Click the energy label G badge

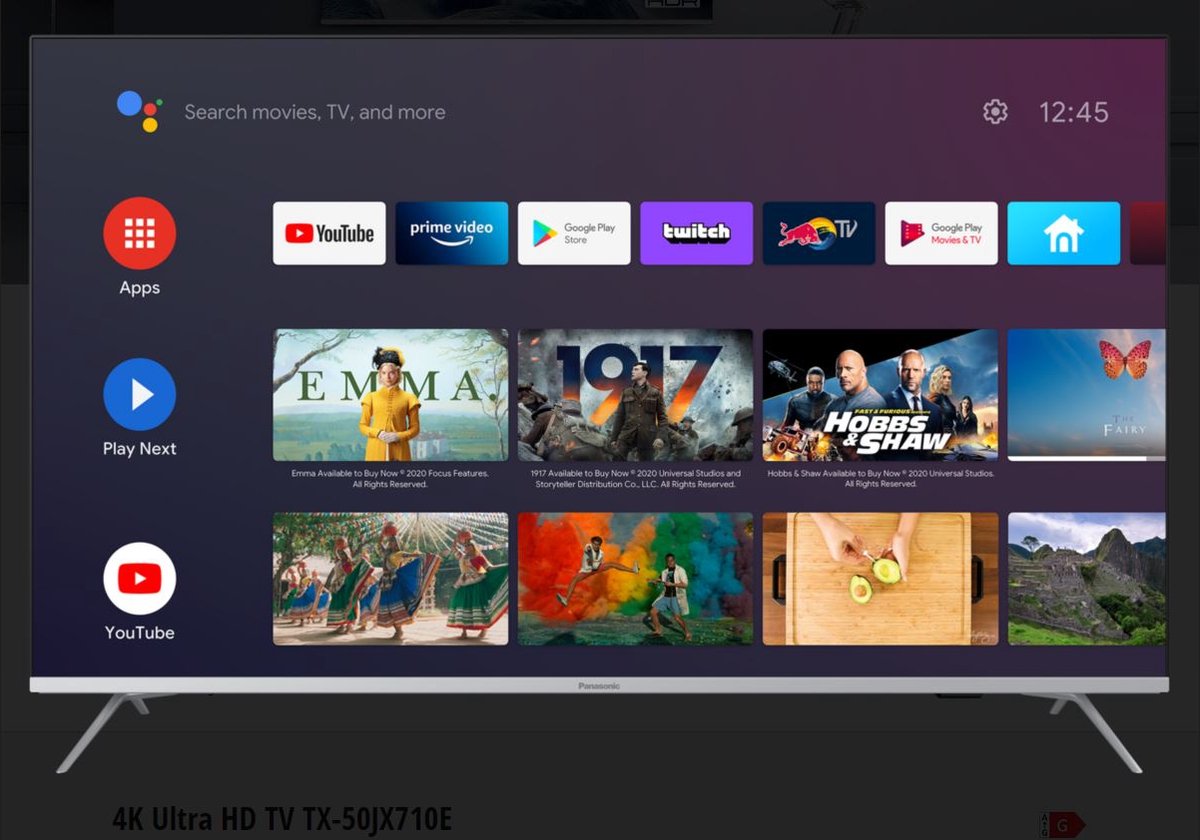point(1062,825)
